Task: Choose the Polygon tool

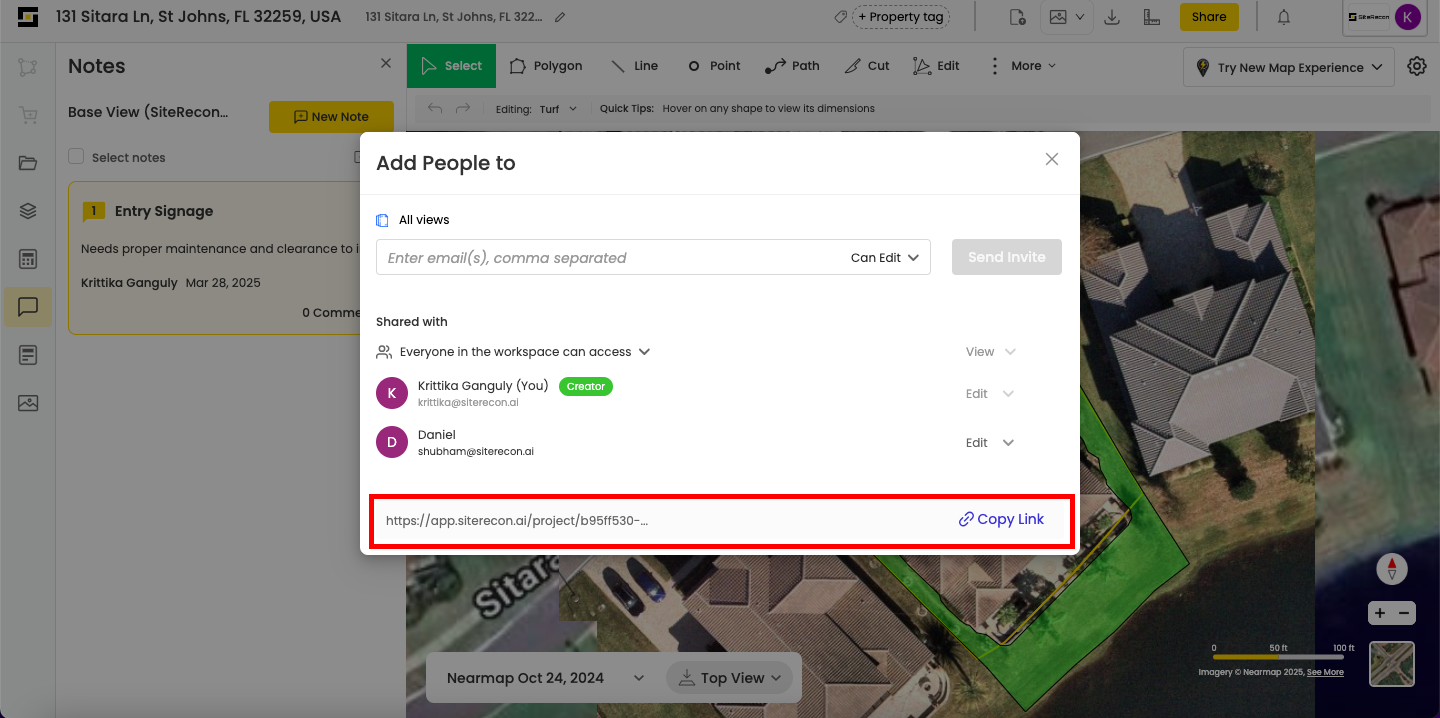Action: [x=546, y=66]
